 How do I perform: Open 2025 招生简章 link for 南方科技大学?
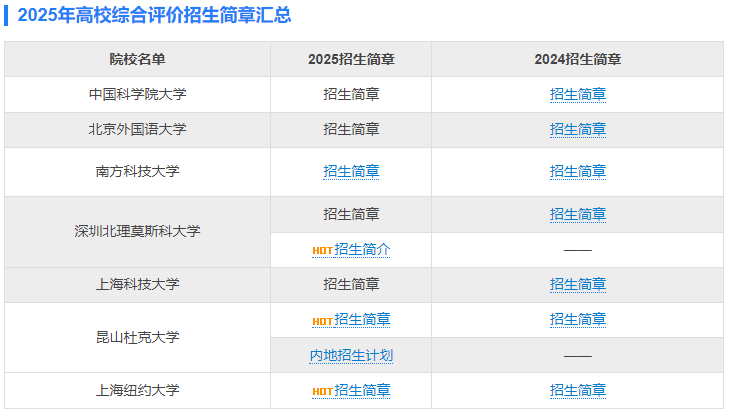coord(351,172)
